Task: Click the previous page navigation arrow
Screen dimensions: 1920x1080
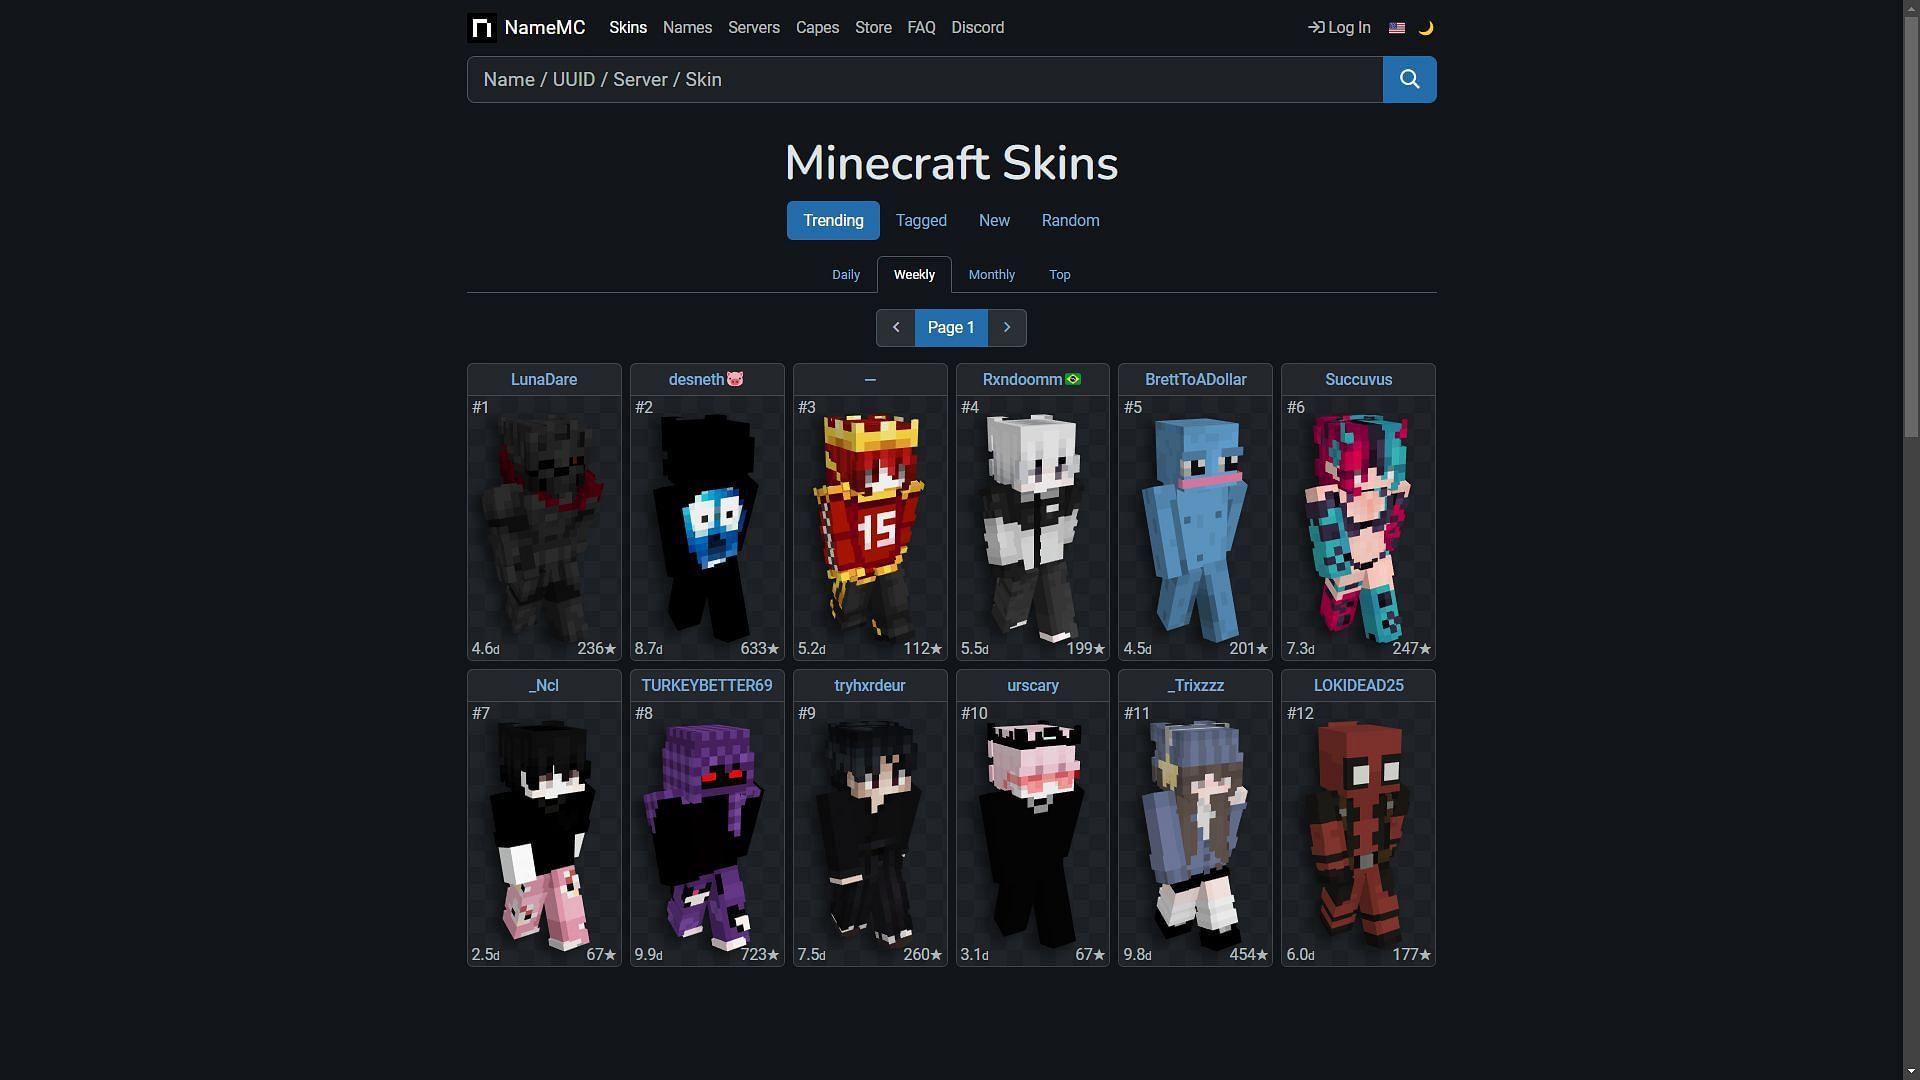Action: (895, 327)
